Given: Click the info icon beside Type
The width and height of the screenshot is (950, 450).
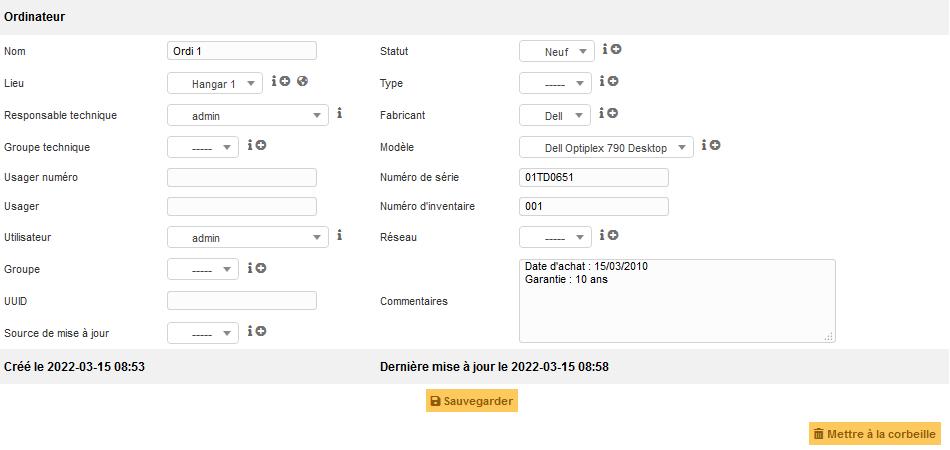Looking at the screenshot, I should point(602,82).
